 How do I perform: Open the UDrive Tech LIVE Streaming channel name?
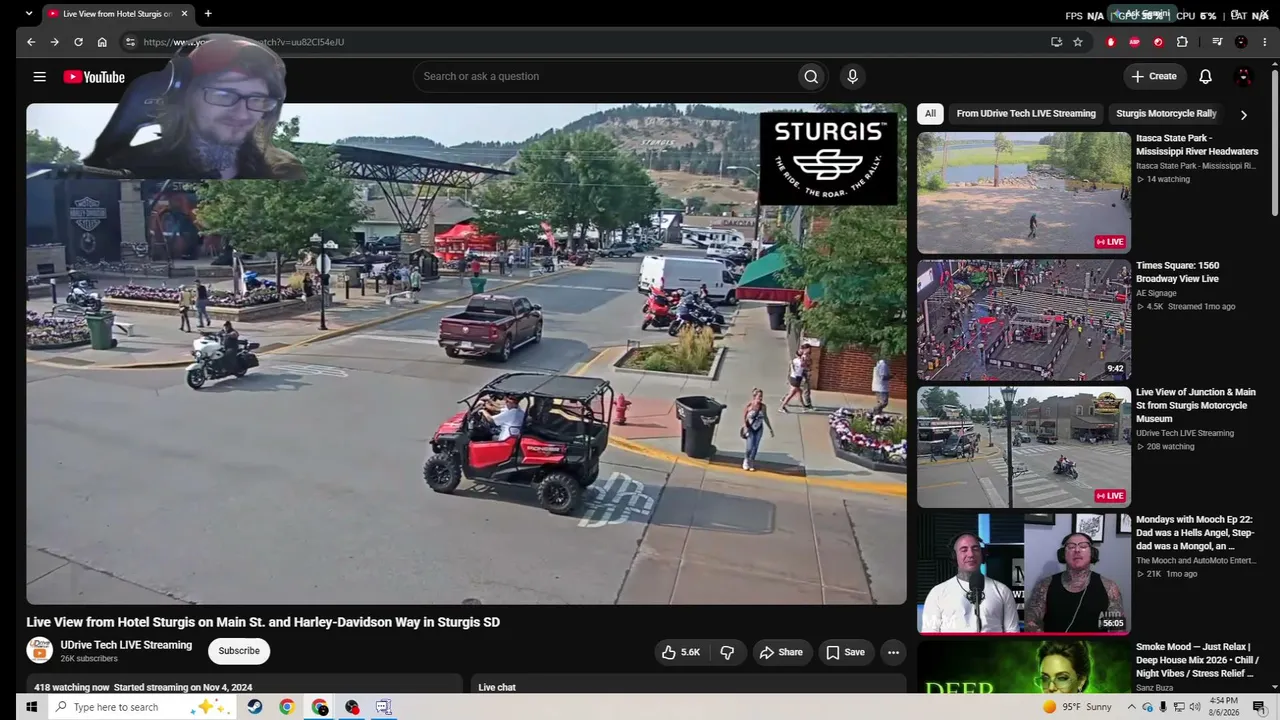point(126,645)
